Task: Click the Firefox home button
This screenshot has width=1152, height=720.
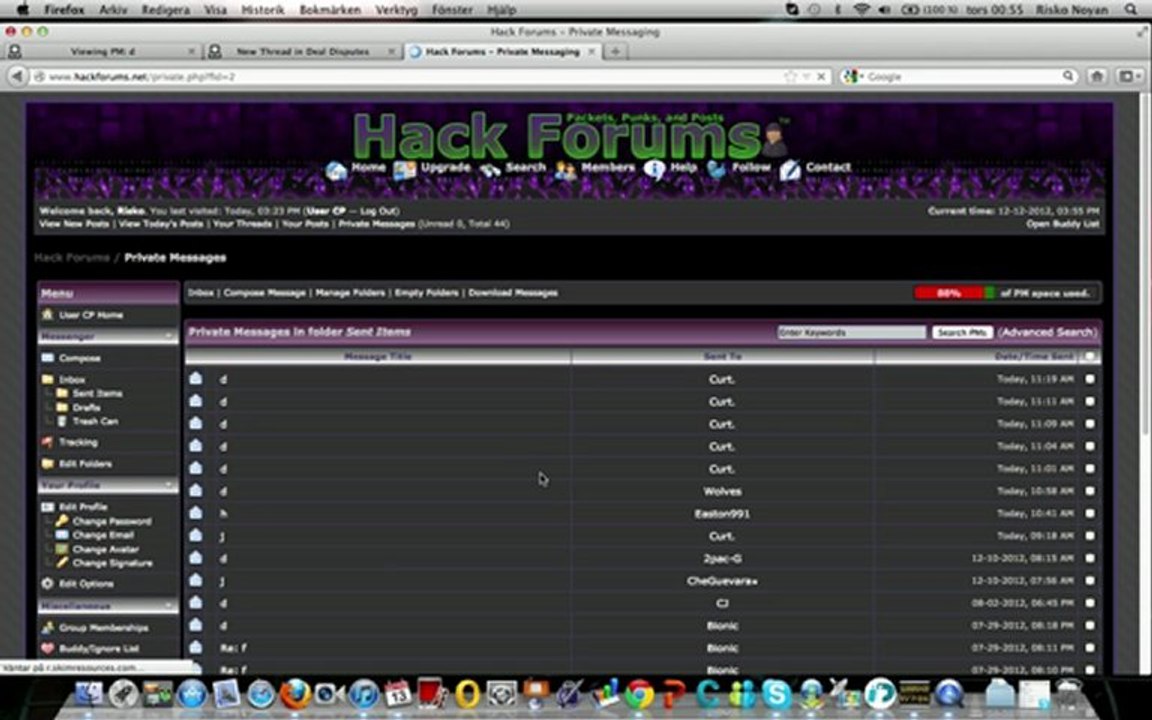Action: 1097,76
